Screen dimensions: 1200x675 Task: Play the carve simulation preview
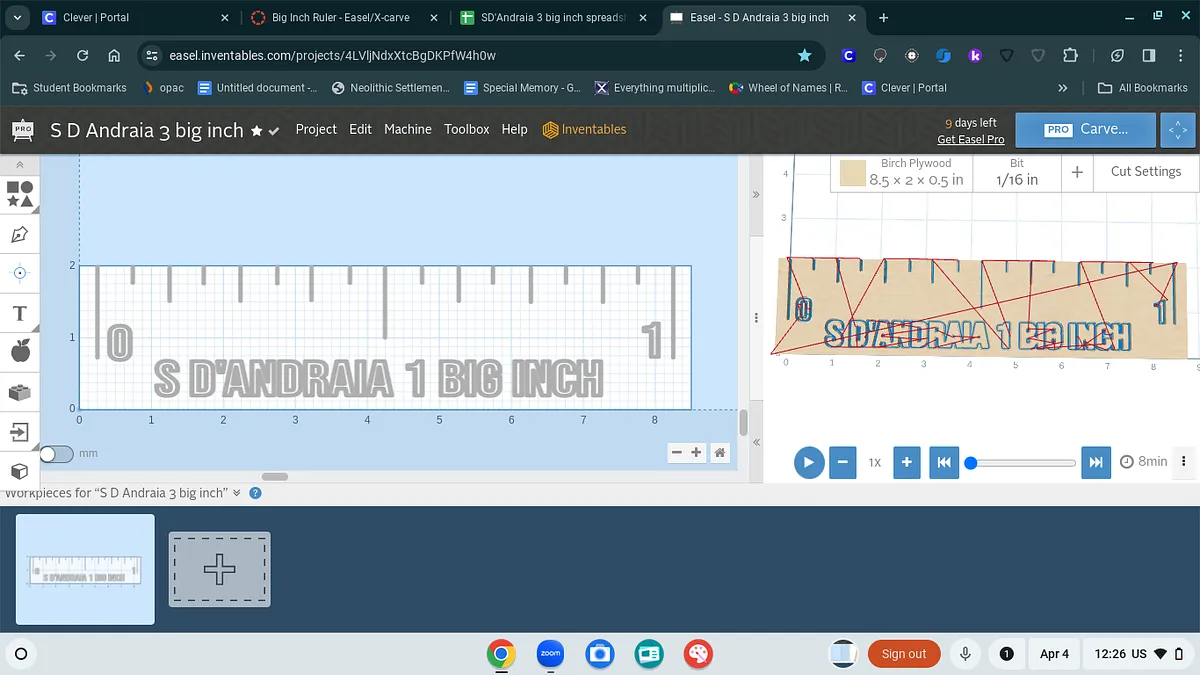pos(808,462)
